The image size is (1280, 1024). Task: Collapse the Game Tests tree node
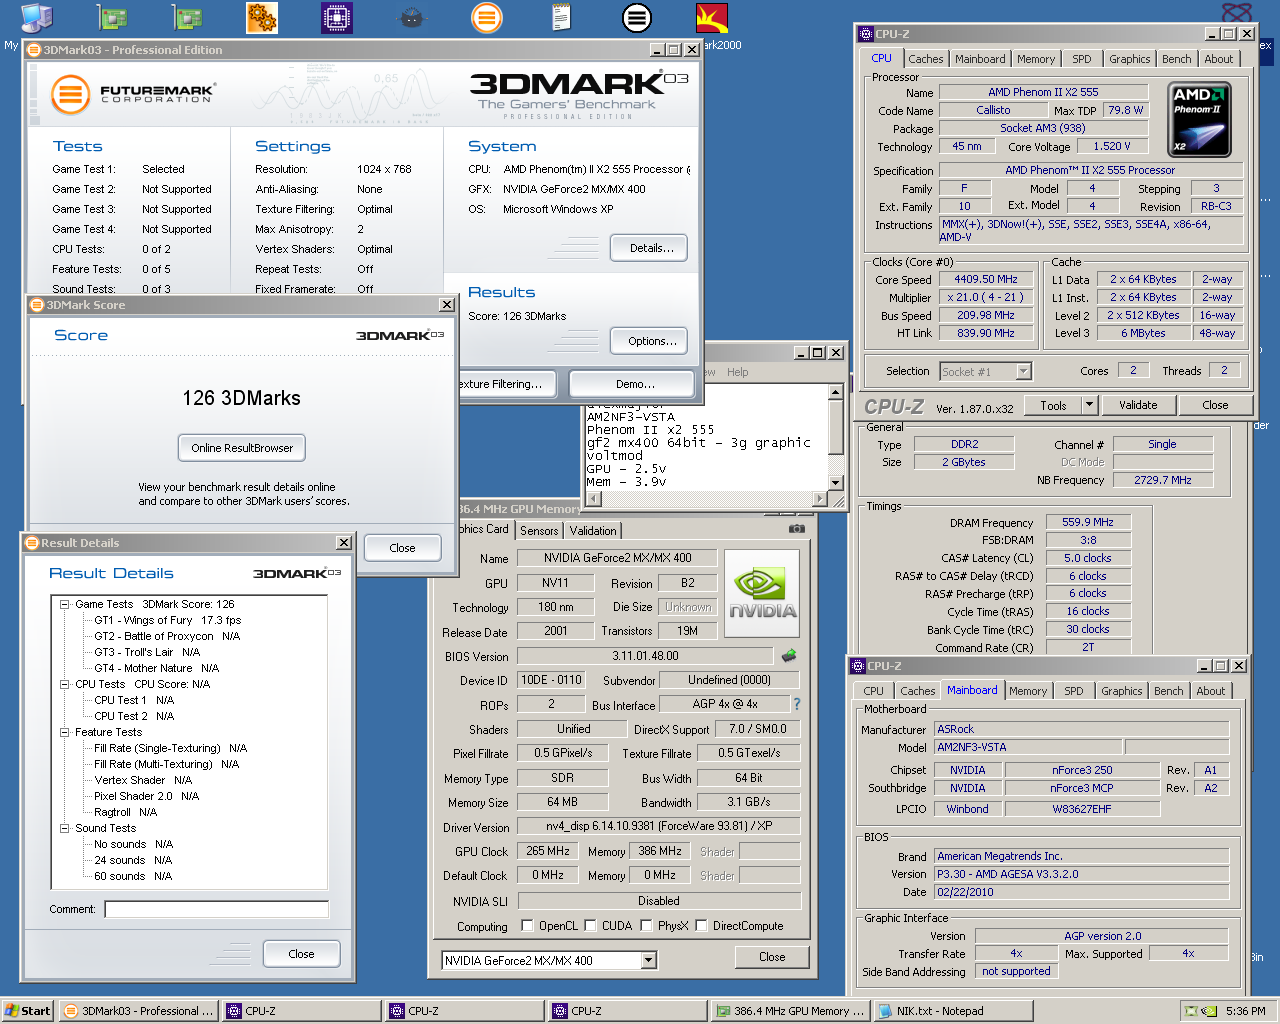[64, 604]
